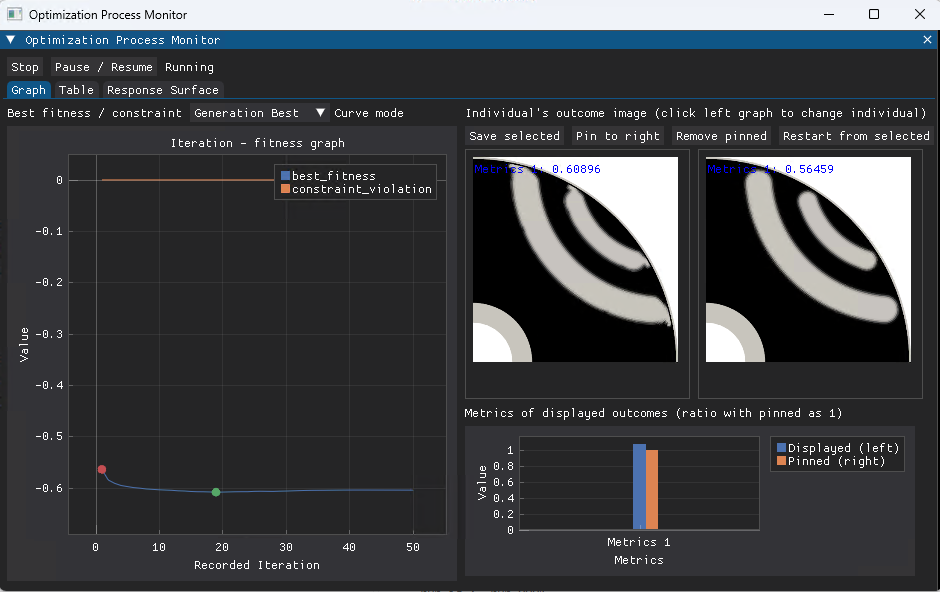Click the blue Displayed bar in metrics chart

pyautogui.click(x=639, y=487)
